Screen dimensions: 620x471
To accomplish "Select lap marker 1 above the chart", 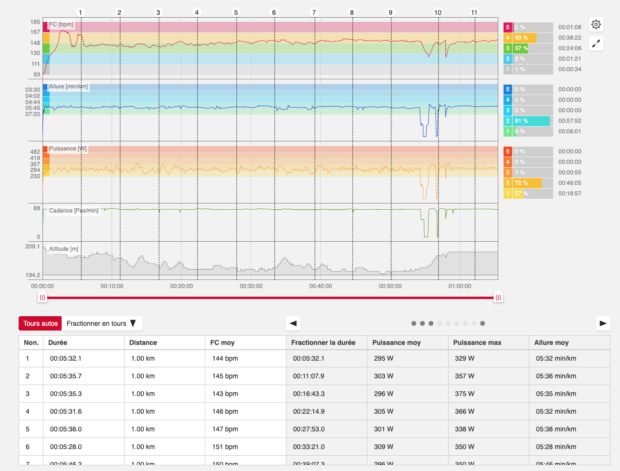I will click(80, 13).
